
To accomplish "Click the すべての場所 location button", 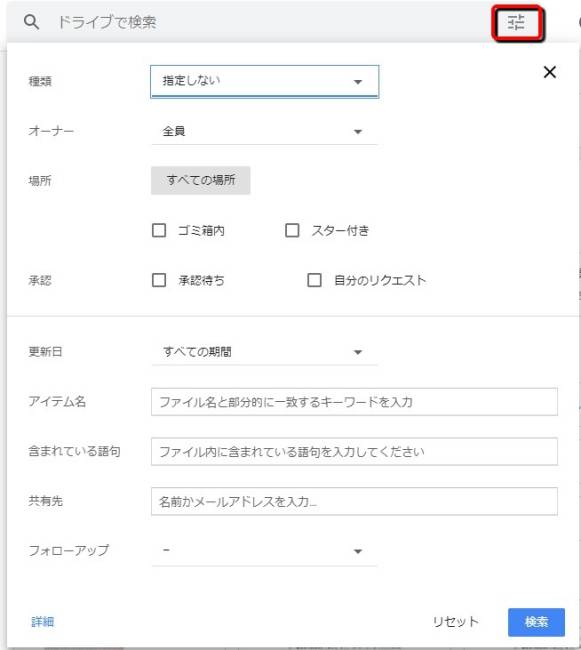I will tap(201, 180).
